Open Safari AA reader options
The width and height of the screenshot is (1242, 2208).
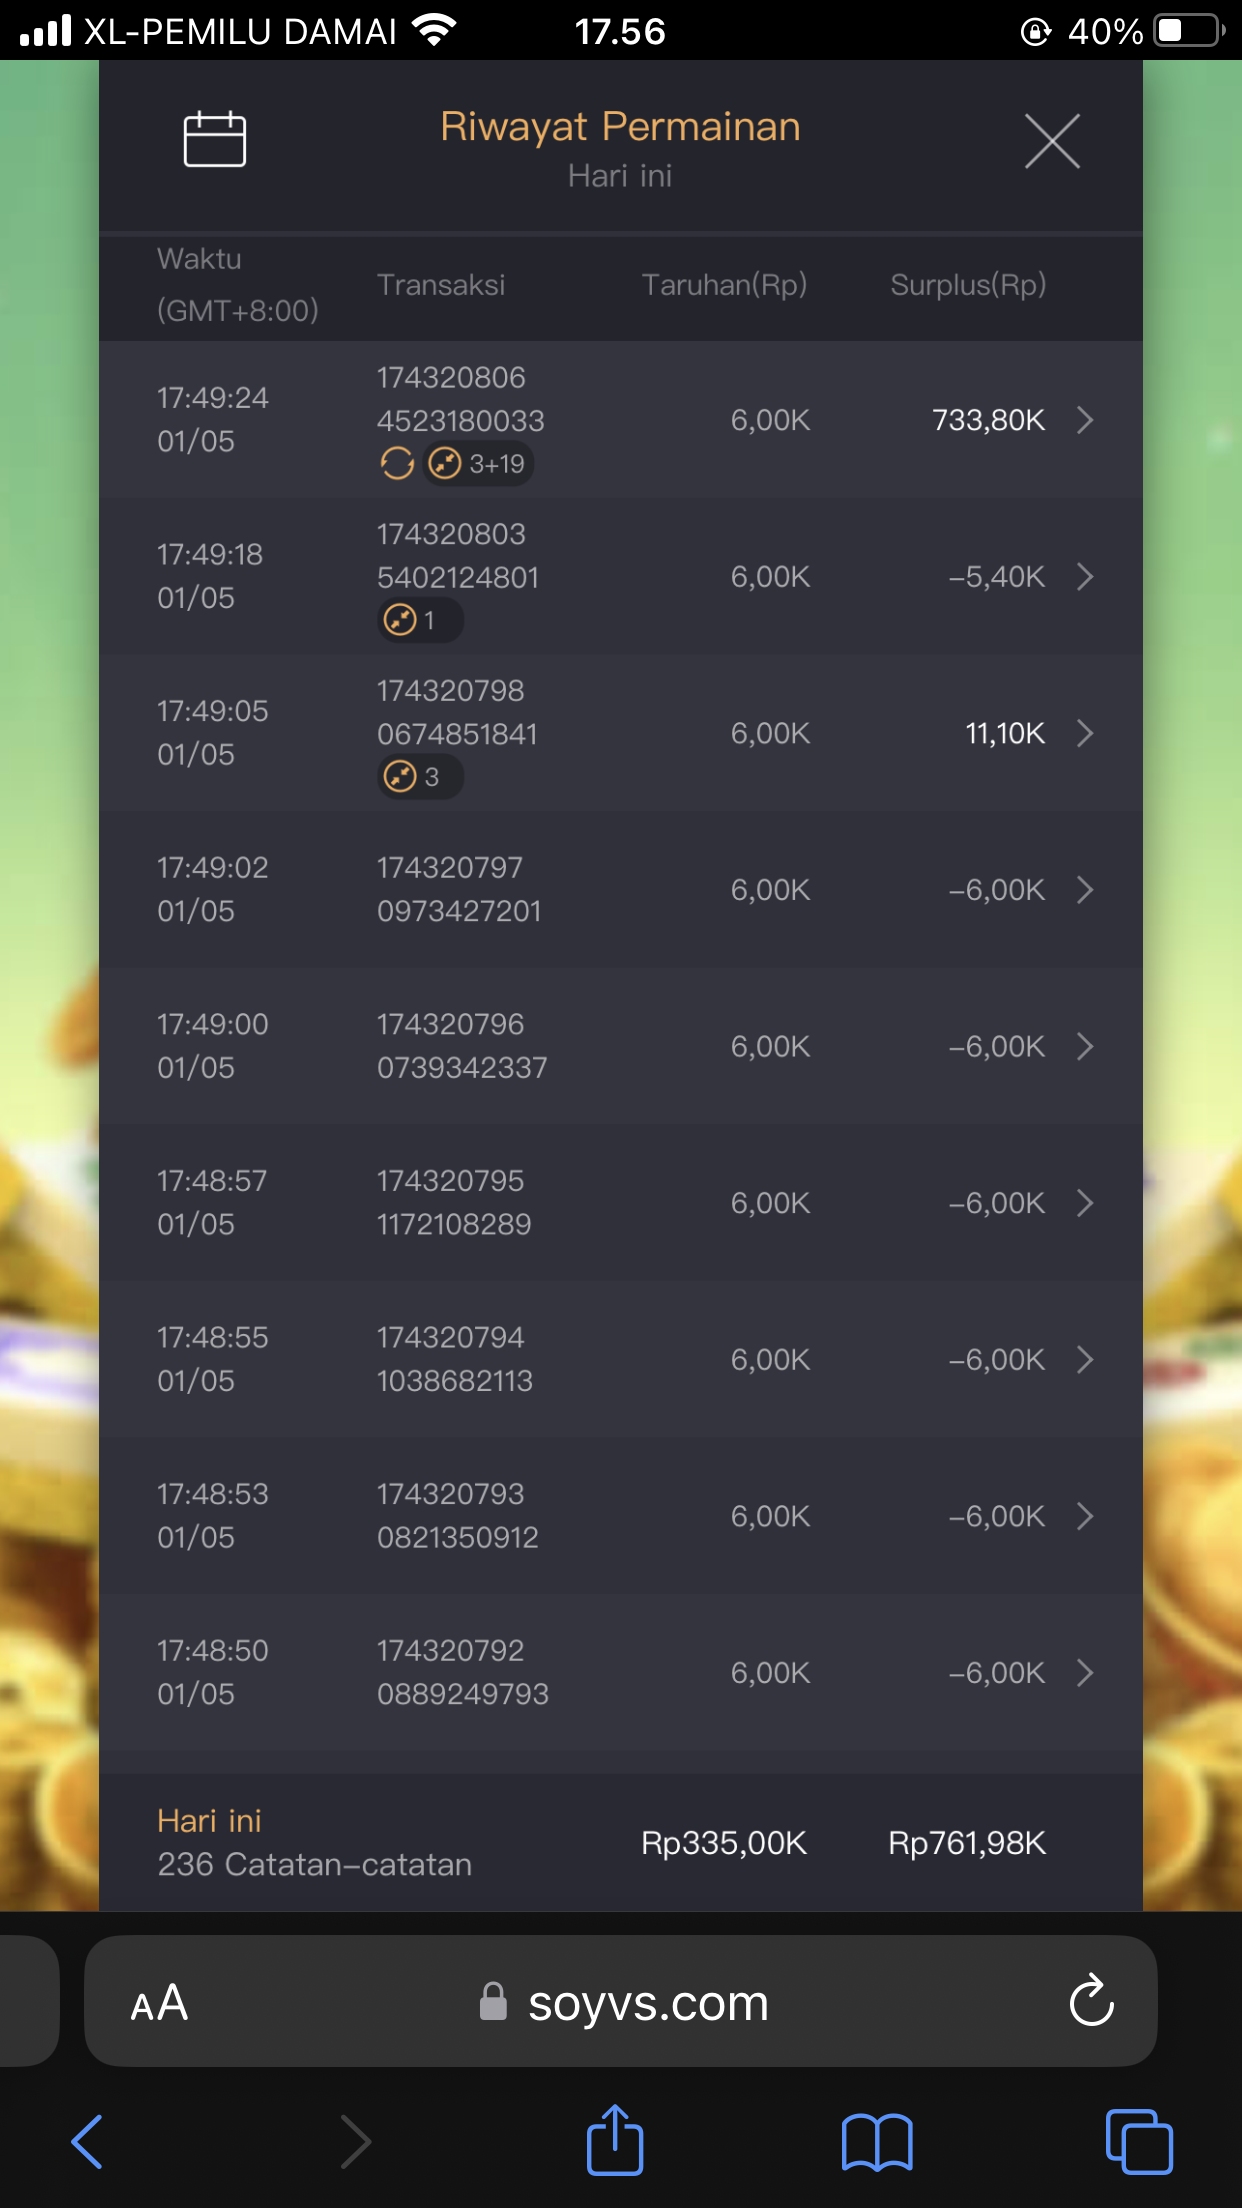(x=160, y=2003)
